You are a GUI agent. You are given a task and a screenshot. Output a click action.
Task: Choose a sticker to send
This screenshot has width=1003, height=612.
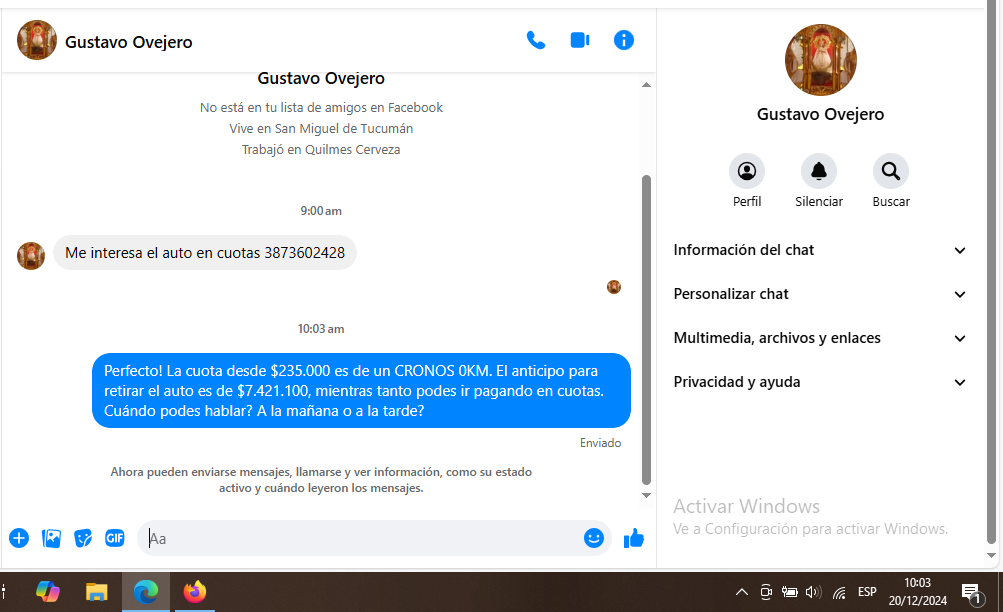pyautogui.click(x=83, y=538)
